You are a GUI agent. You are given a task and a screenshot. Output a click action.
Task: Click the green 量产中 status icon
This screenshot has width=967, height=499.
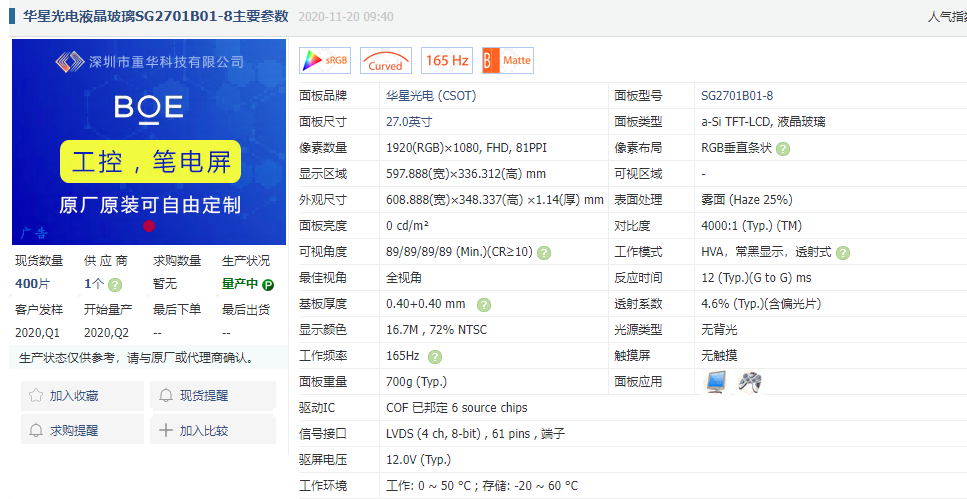pos(268,285)
